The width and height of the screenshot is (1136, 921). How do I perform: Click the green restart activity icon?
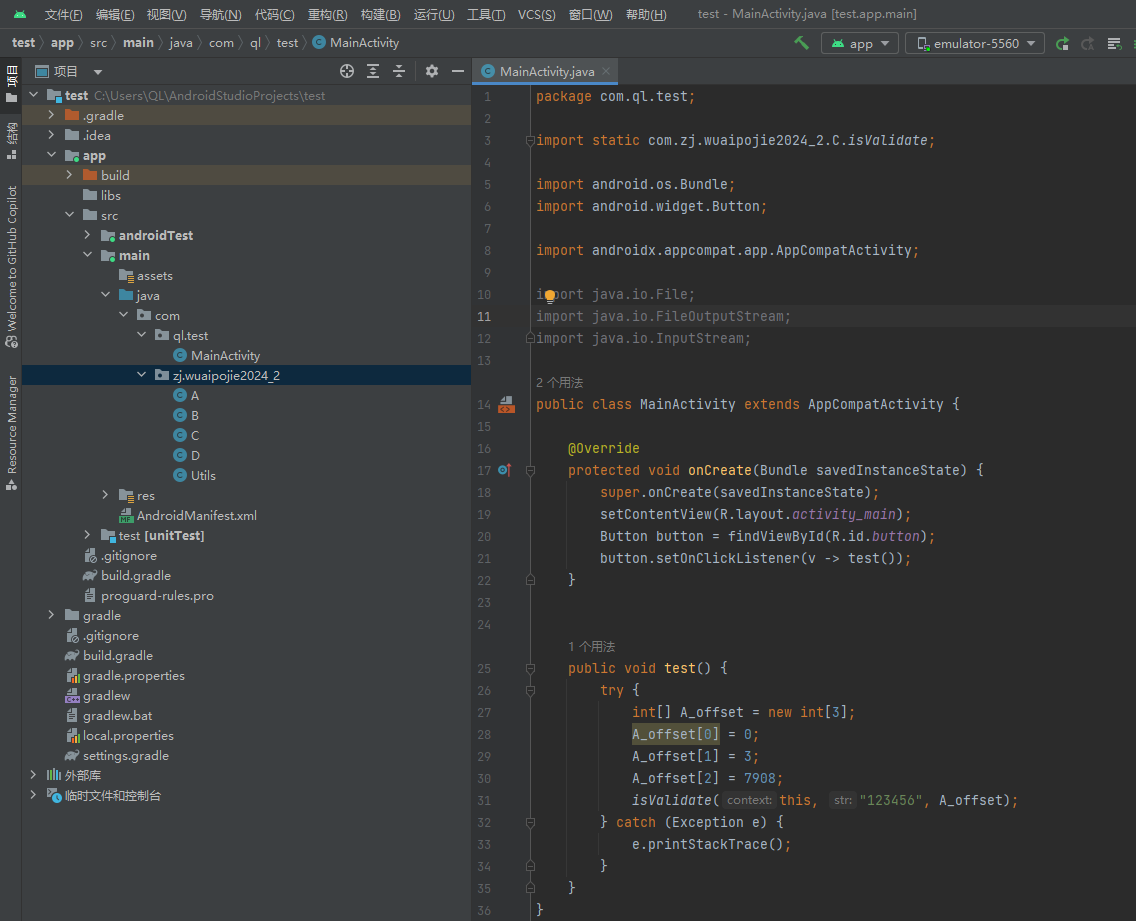(x=1062, y=43)
